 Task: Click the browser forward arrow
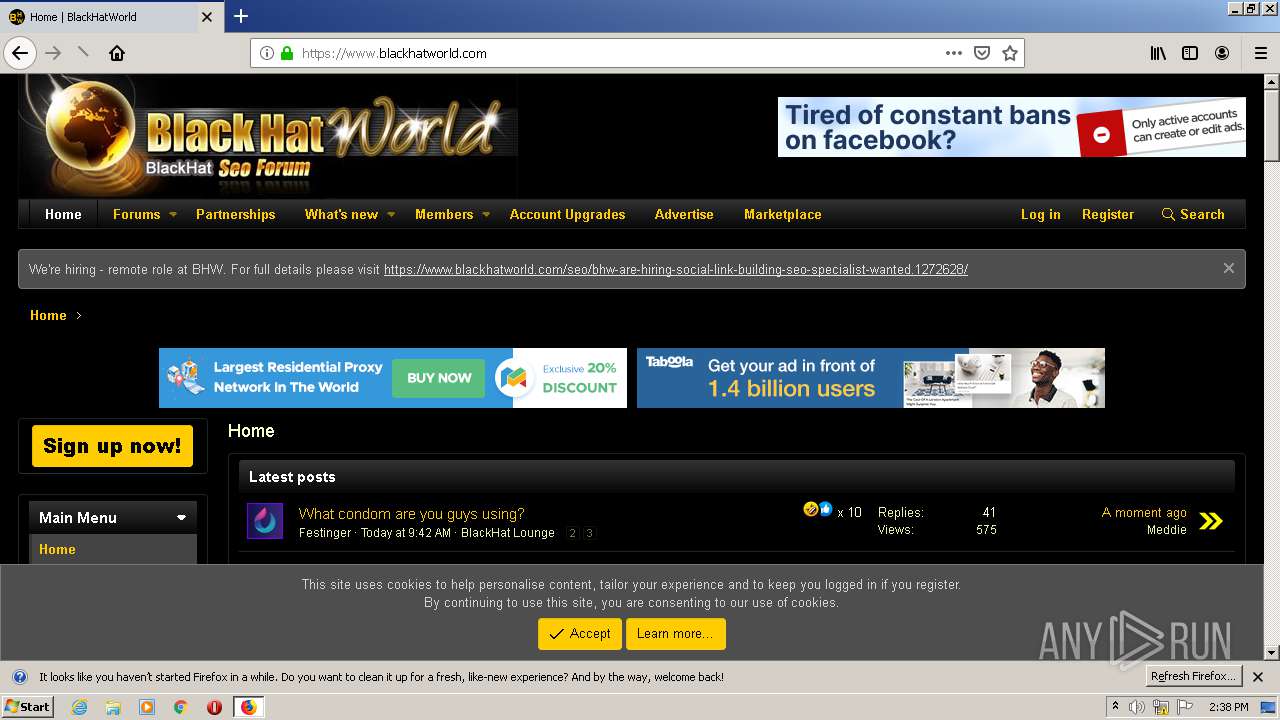[53, 53]
